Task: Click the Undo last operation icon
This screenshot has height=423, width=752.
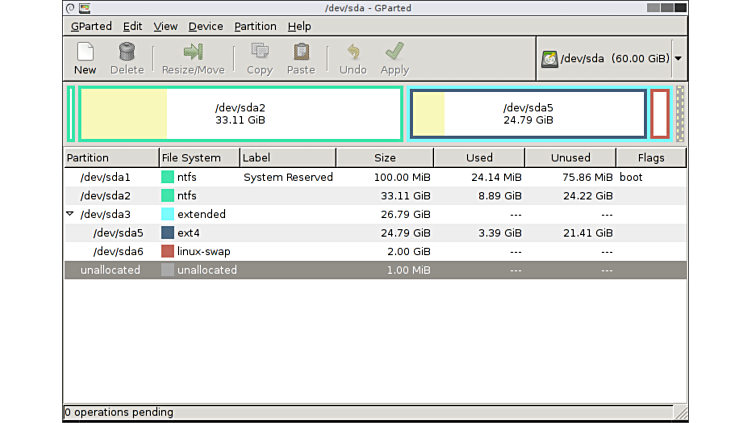Action: pos(353,52)
